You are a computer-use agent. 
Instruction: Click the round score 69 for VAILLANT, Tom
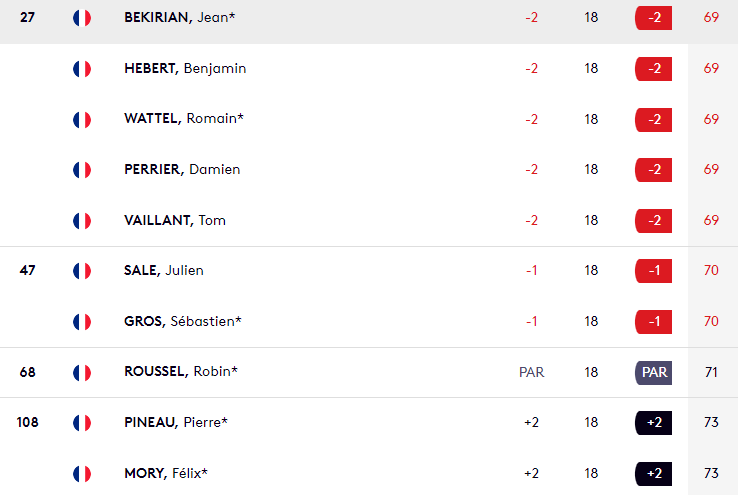click(x=711, y=220)
